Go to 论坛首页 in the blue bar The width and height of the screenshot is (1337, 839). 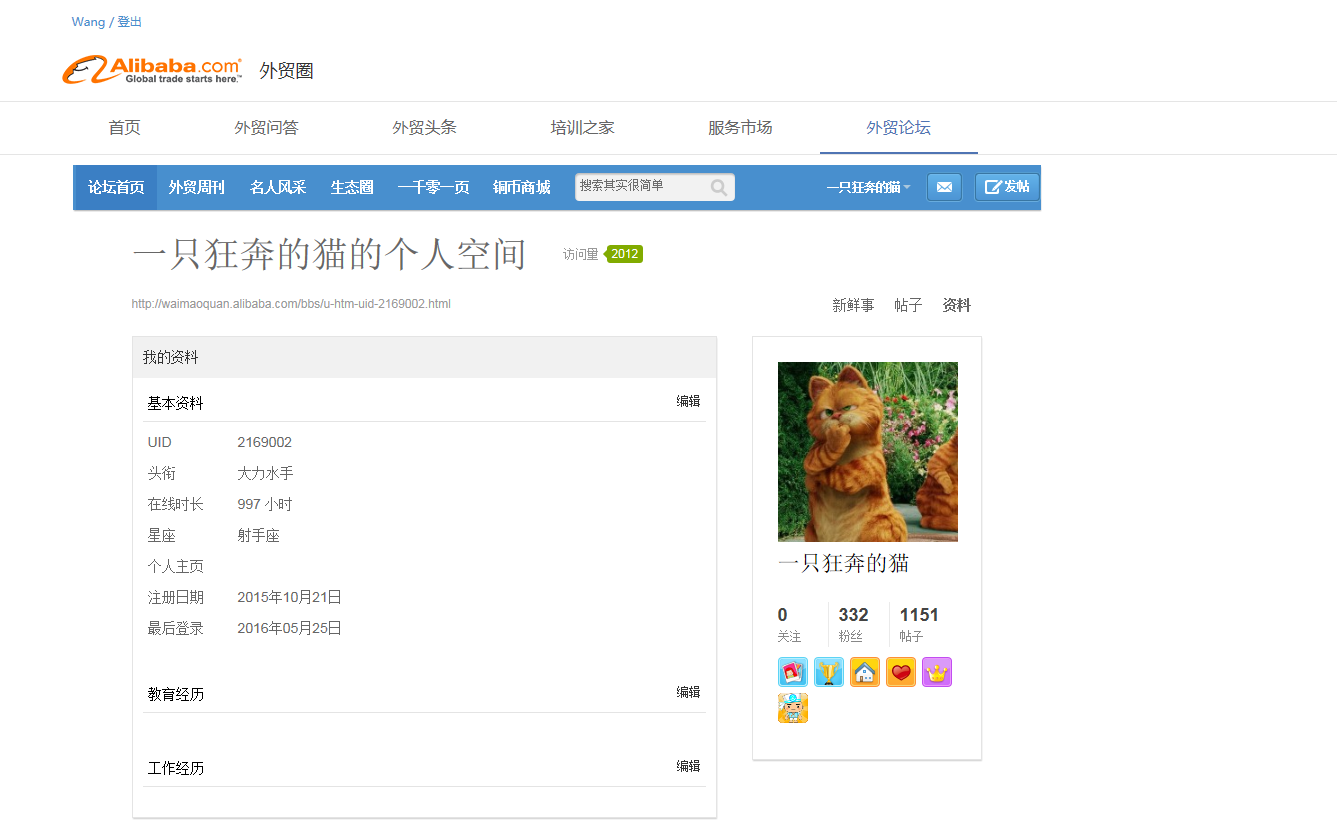[x=116, y=187]
